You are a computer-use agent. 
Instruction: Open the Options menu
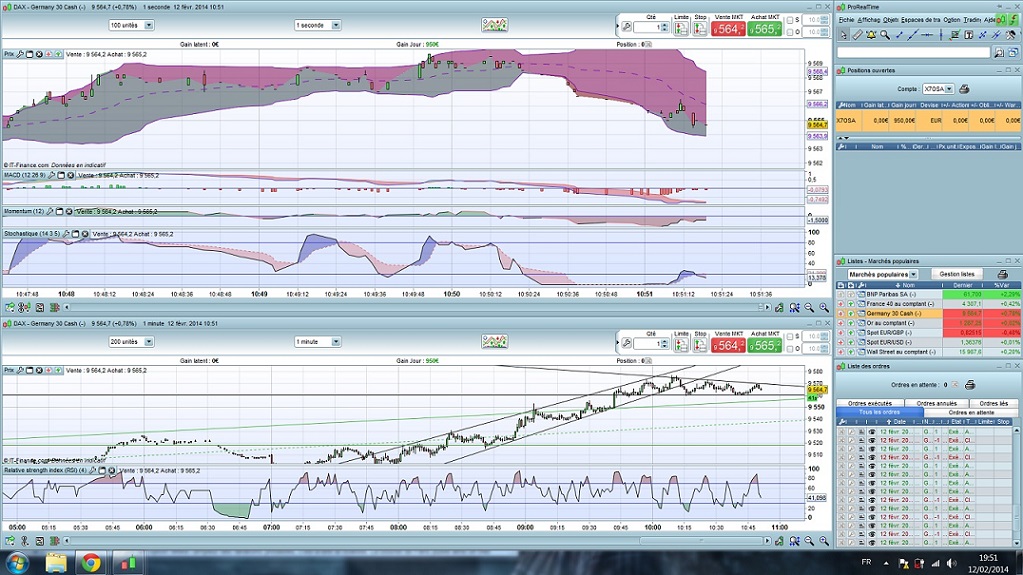[x=952, y=20]
